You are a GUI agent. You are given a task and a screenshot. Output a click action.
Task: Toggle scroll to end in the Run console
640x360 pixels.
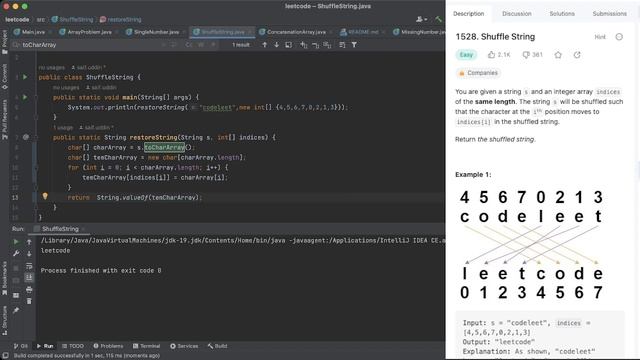(29, 278)
